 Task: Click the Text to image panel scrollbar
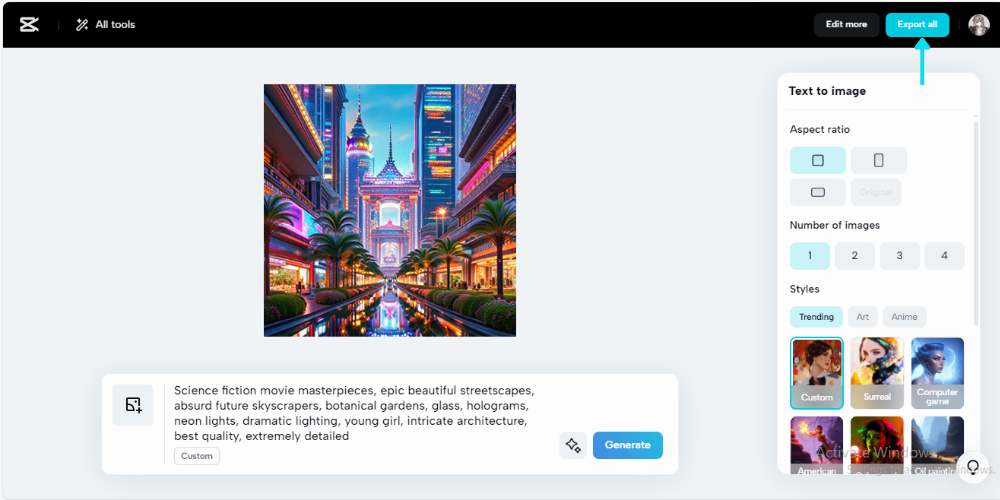[974, 223]
